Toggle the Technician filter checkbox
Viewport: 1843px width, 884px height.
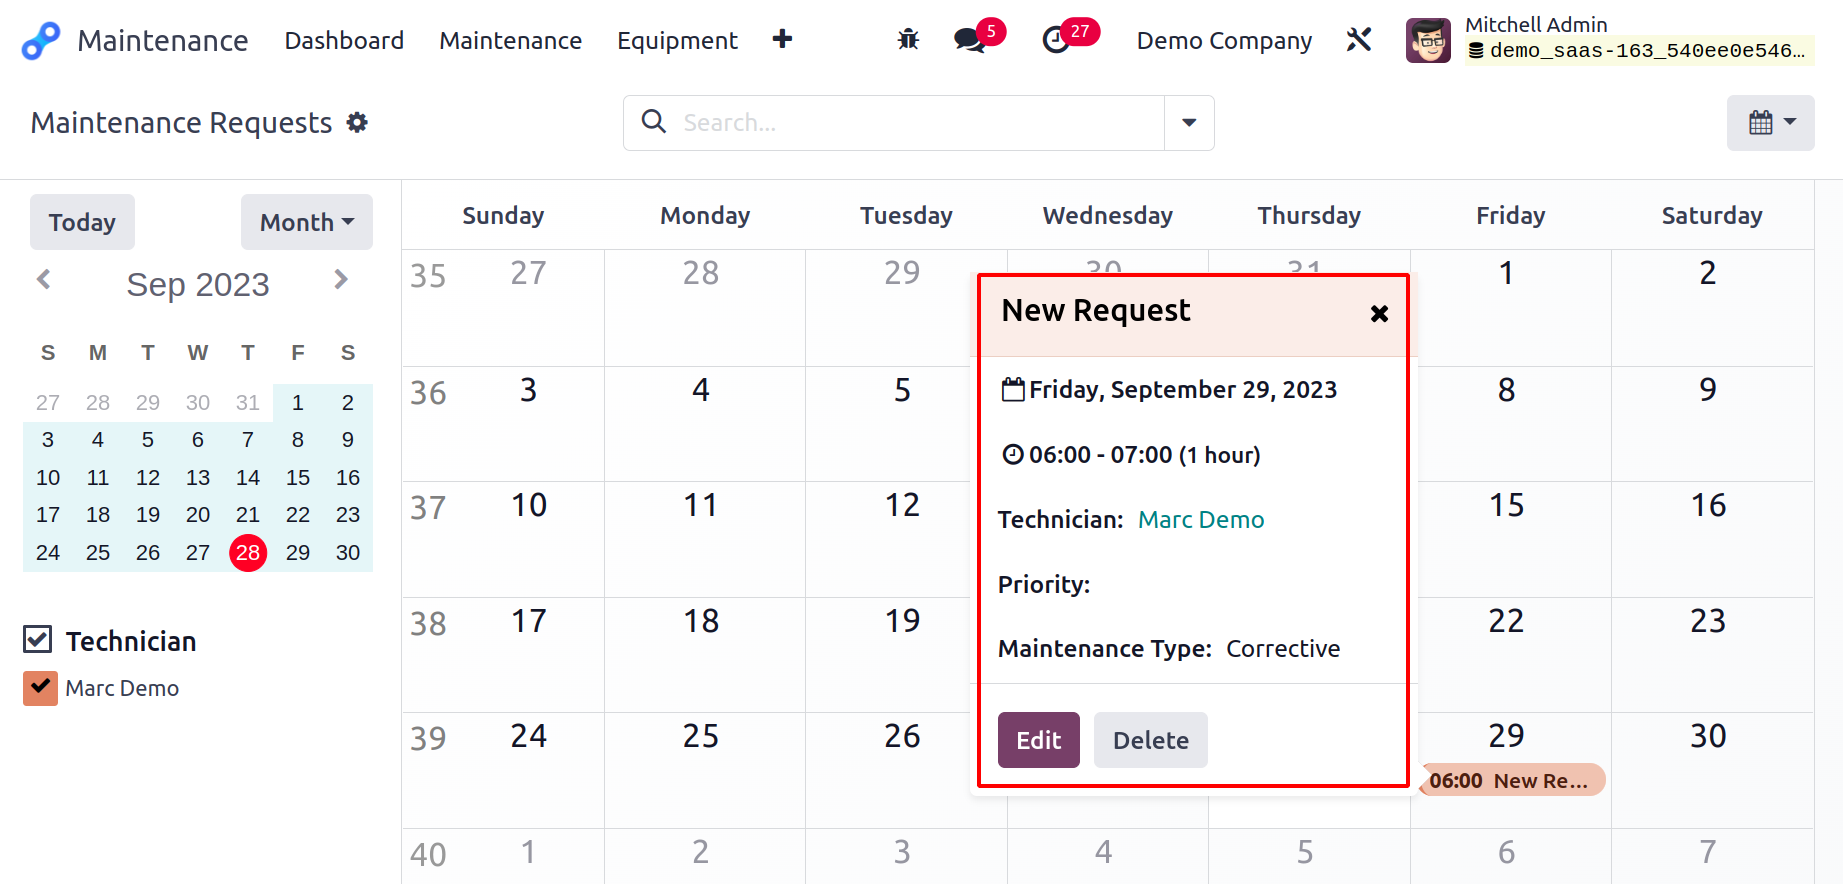pyautogui.click(x=38, y=640)
